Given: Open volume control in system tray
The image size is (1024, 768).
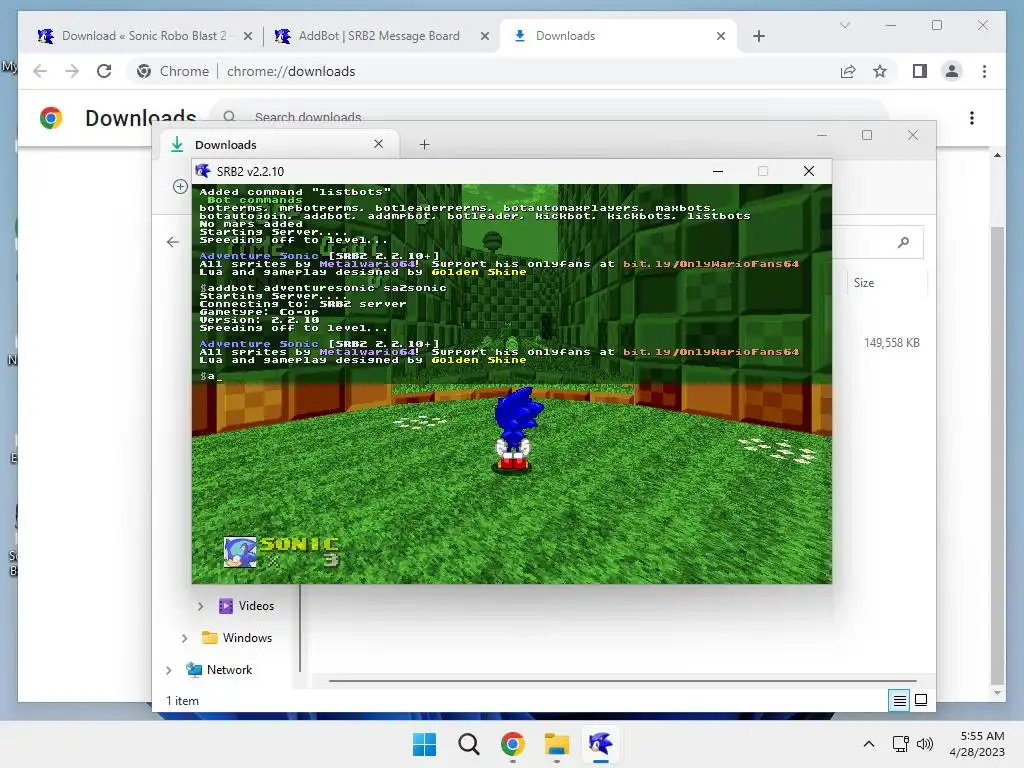Looking at the screenshot, I should (925, 744).
